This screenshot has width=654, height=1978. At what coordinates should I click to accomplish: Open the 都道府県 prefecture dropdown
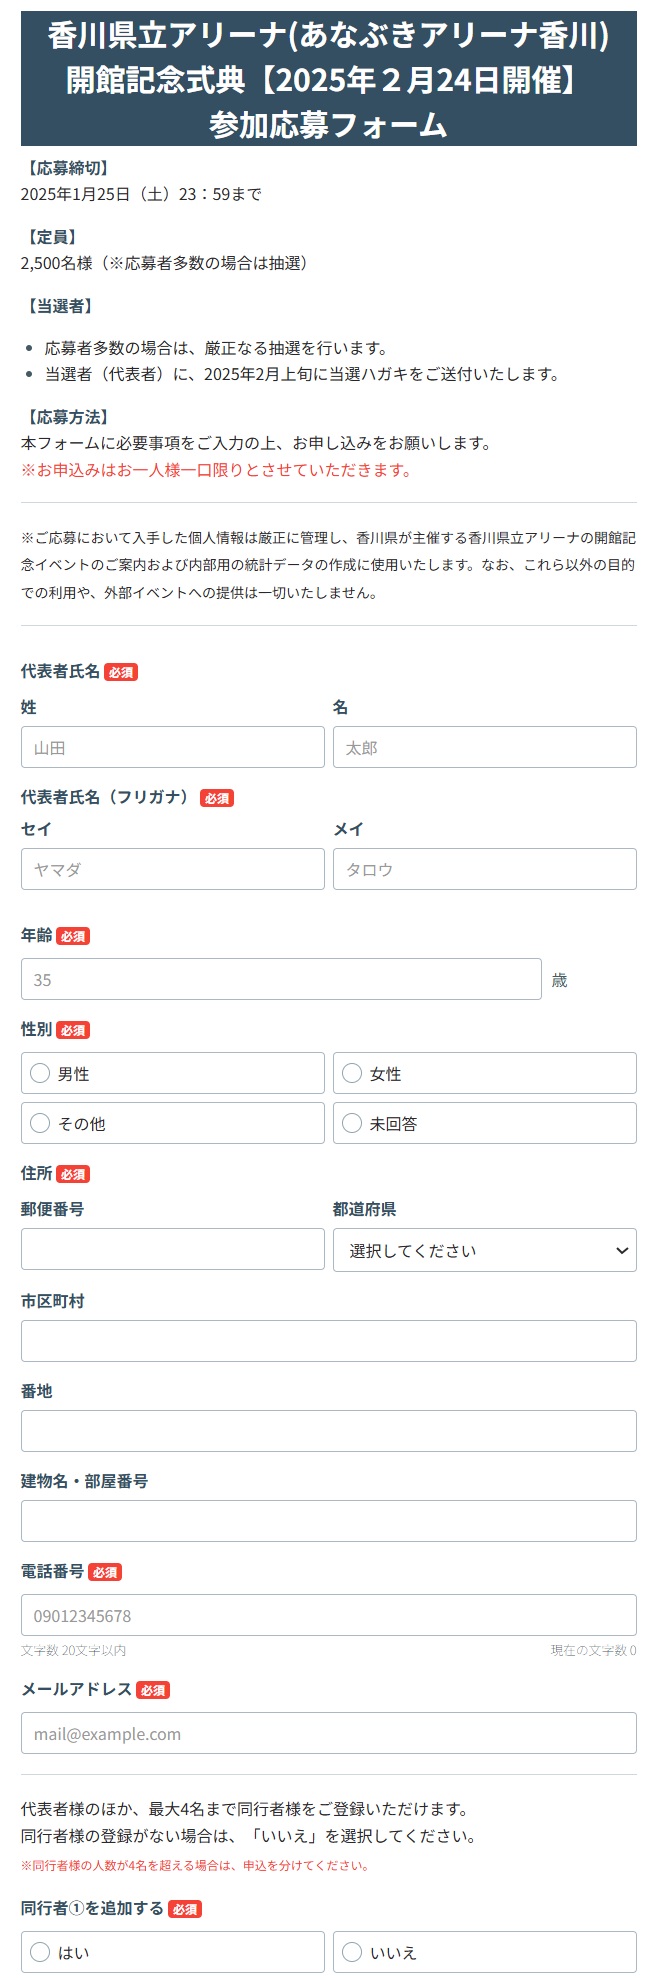[x=485, y=1250]
